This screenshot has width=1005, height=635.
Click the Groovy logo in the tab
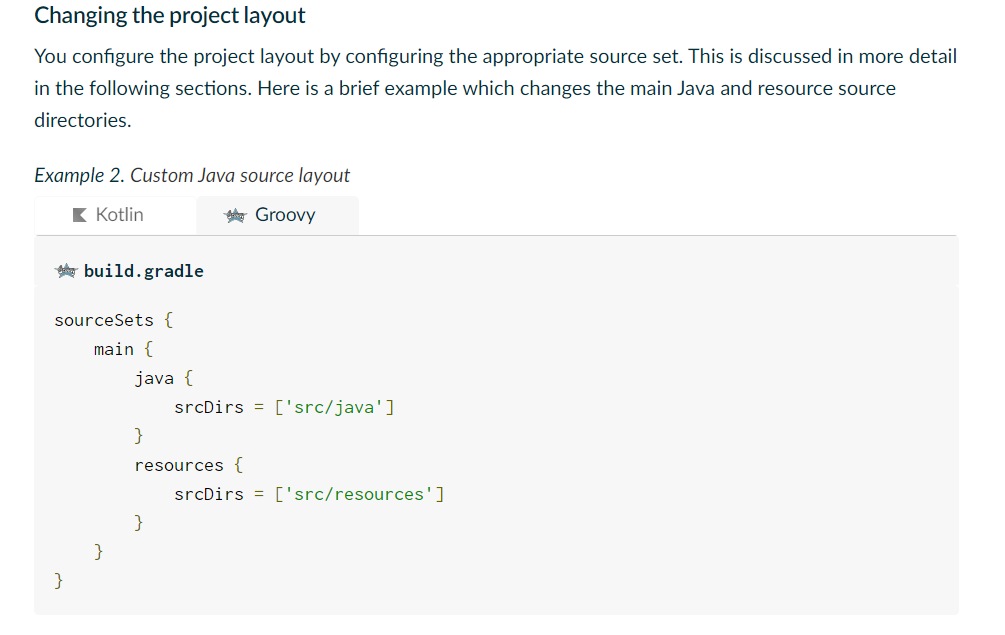(x=235, y=215)
